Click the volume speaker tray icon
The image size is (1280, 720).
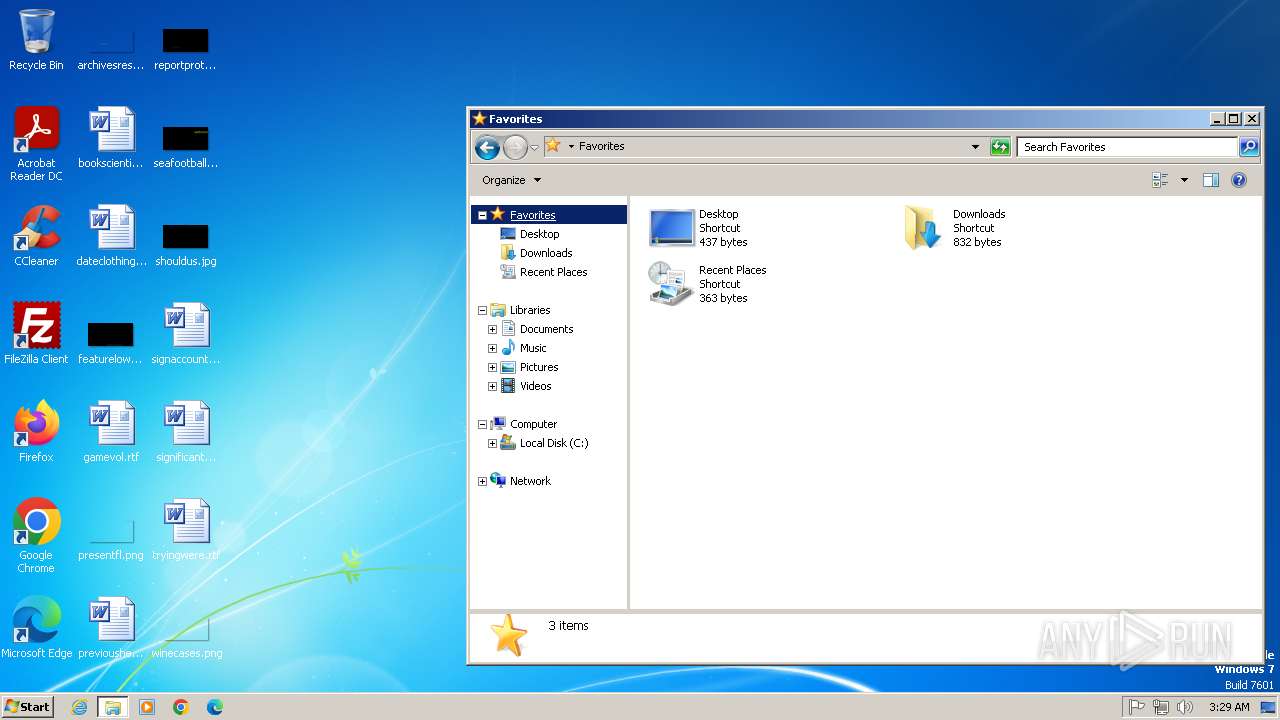coord(1185,707)
